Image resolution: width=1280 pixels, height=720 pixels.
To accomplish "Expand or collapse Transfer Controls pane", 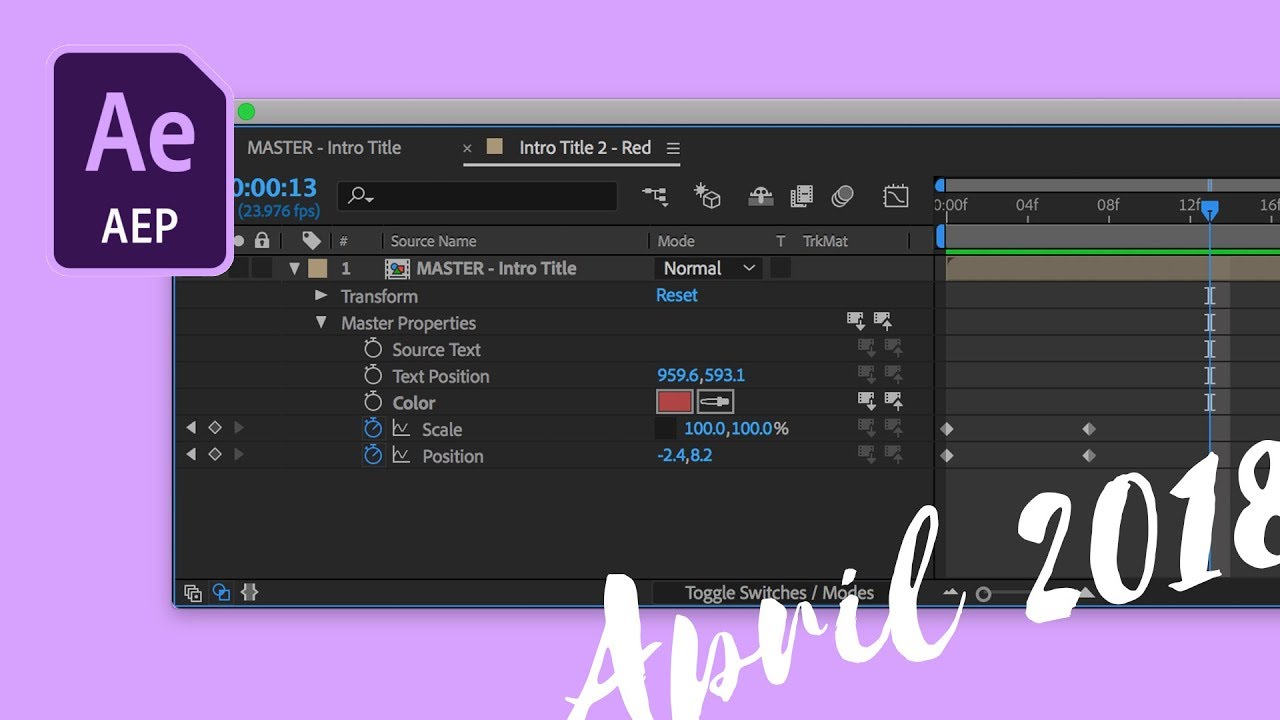I will [222, 593].
